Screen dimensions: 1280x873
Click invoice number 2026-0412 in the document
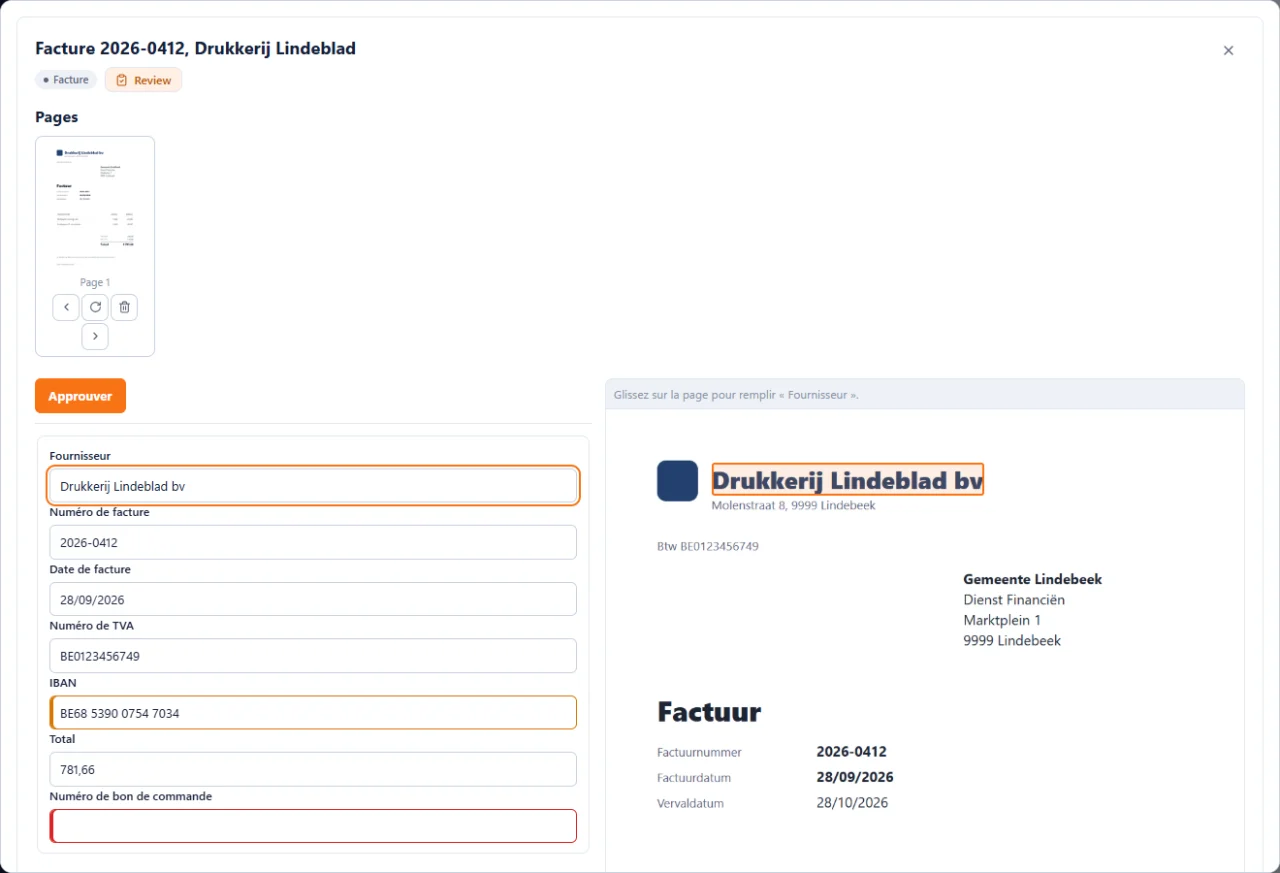coord(851,752)
